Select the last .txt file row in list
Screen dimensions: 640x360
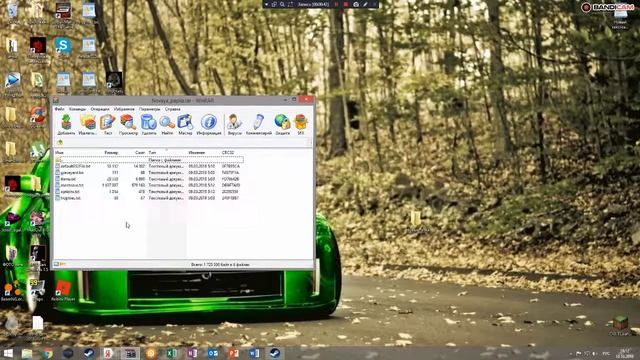click(149, 198)
